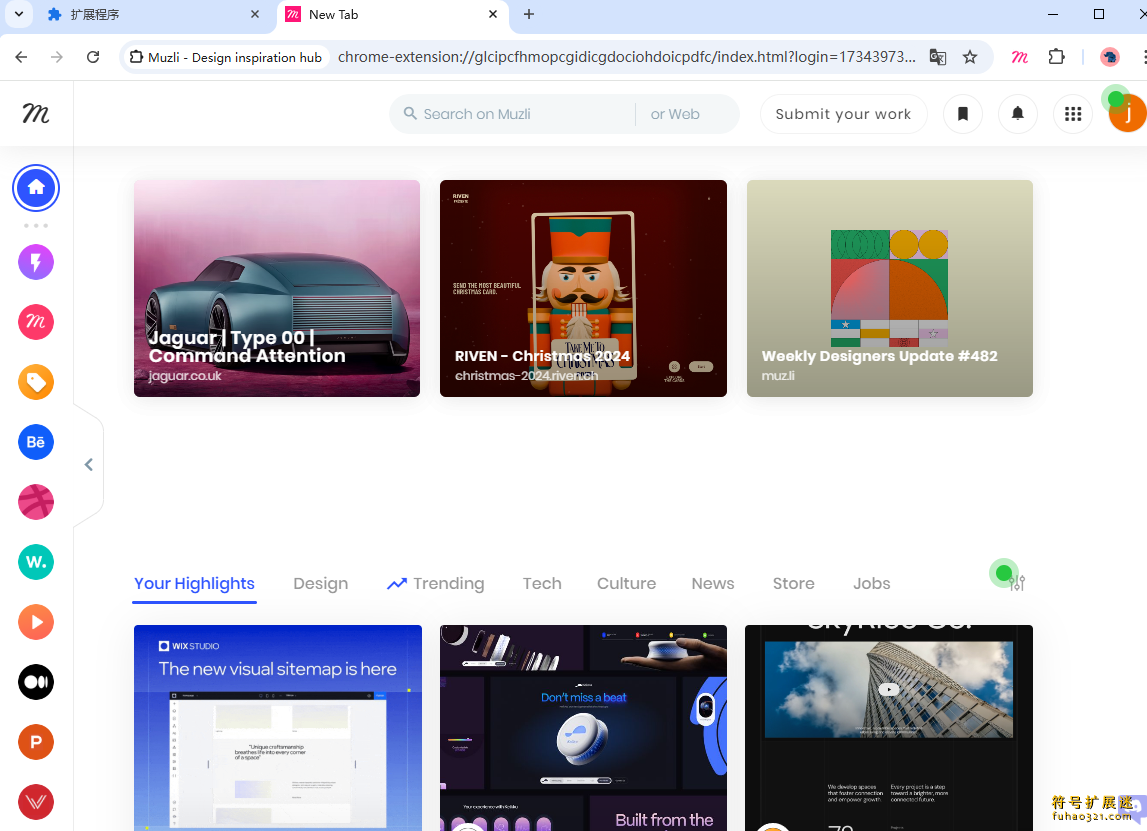Open the Chrome extensions puzzle icon
Viewport: 1147px width, 831px height.
(1056, 57)
